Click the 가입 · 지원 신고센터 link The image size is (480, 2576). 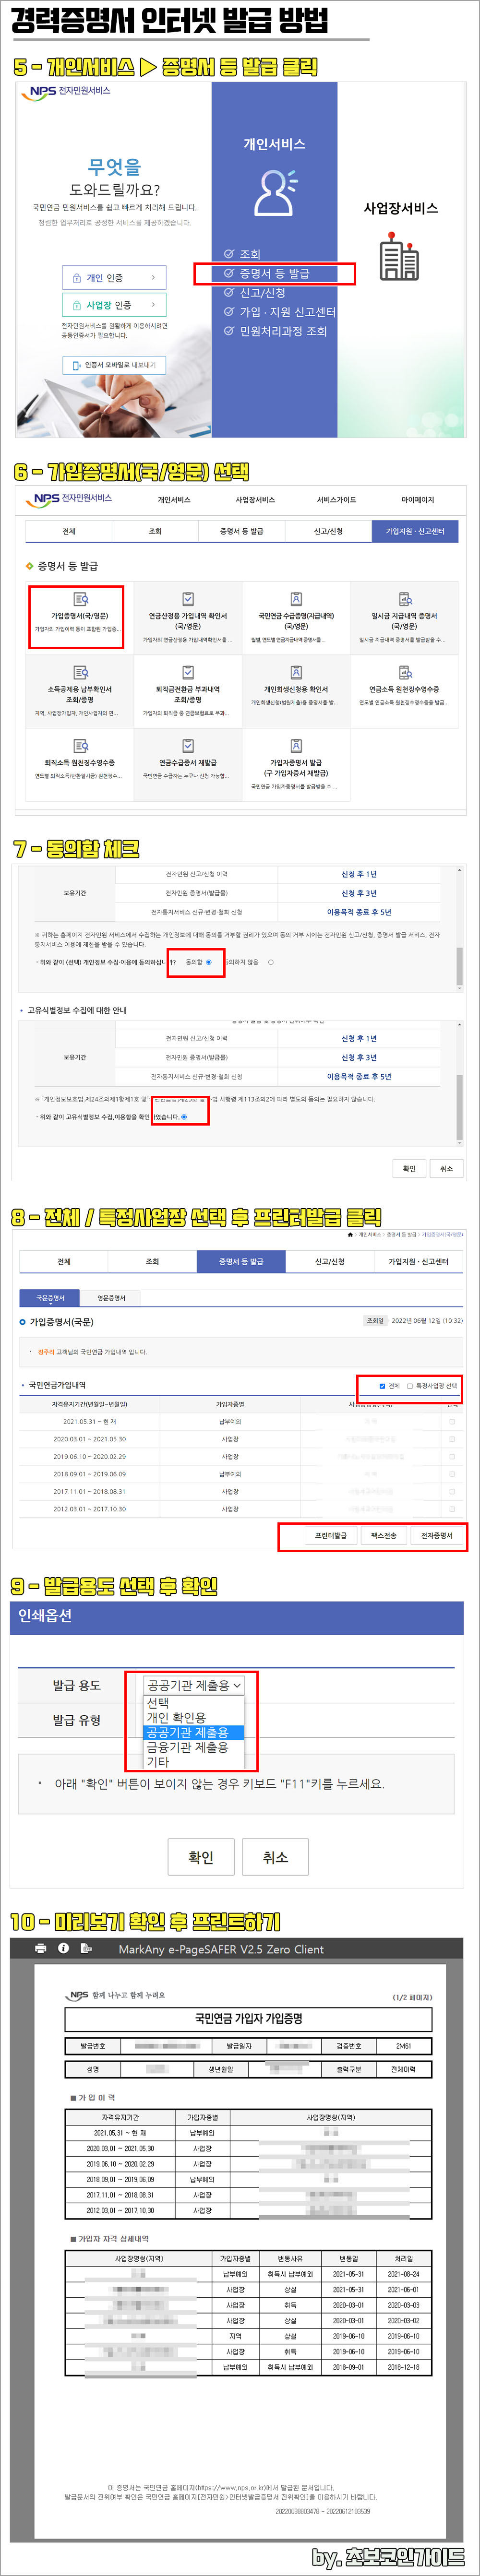(x=287, y=311)
